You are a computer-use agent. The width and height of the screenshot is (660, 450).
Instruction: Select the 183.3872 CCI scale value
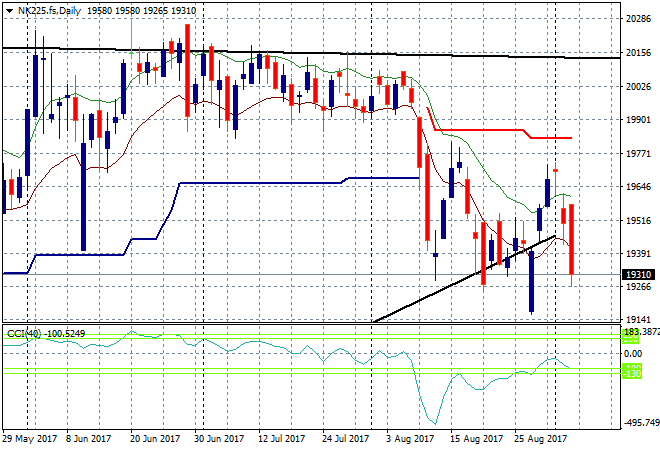point(642,332)
